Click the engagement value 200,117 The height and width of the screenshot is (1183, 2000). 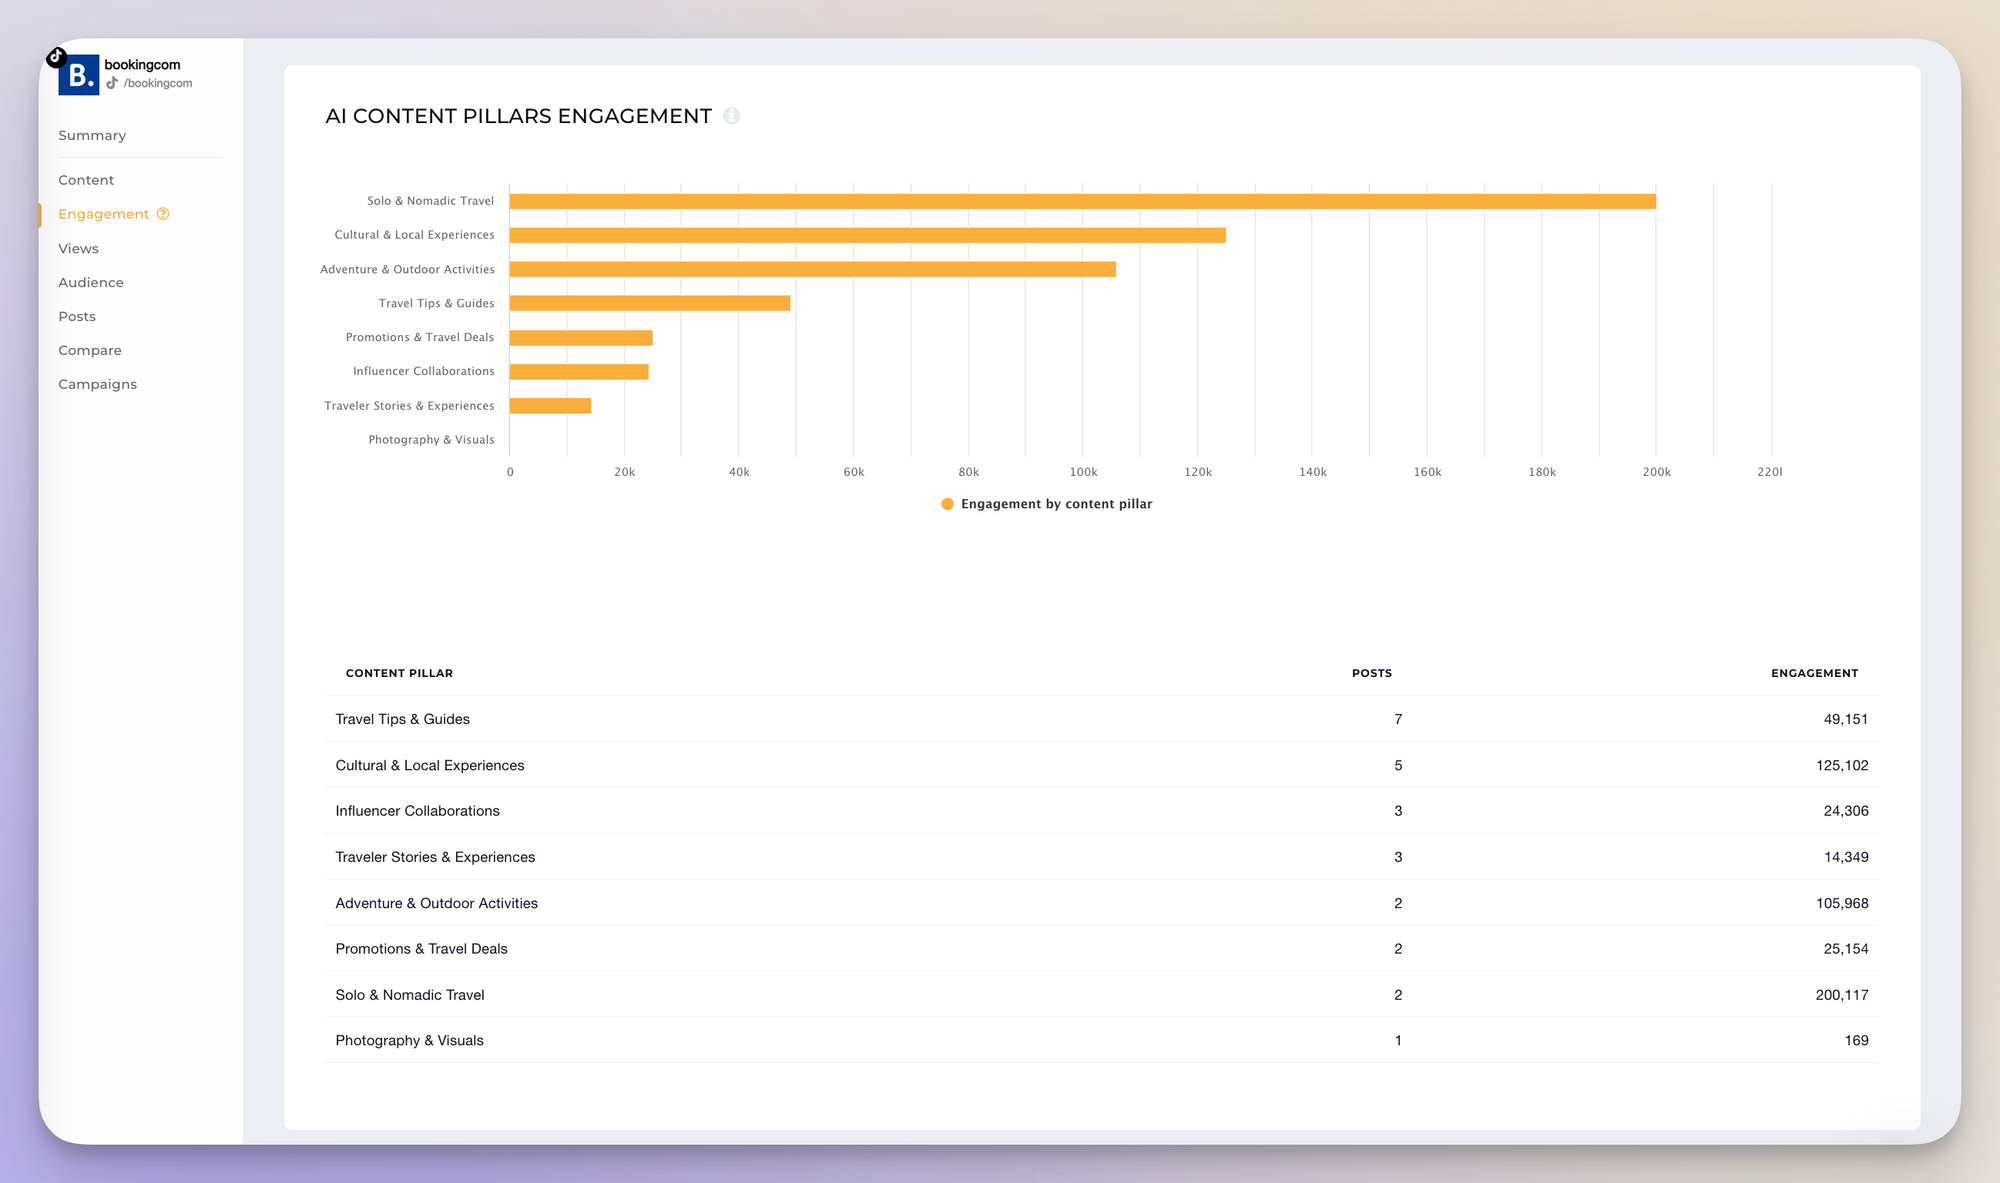[1842, 995]
